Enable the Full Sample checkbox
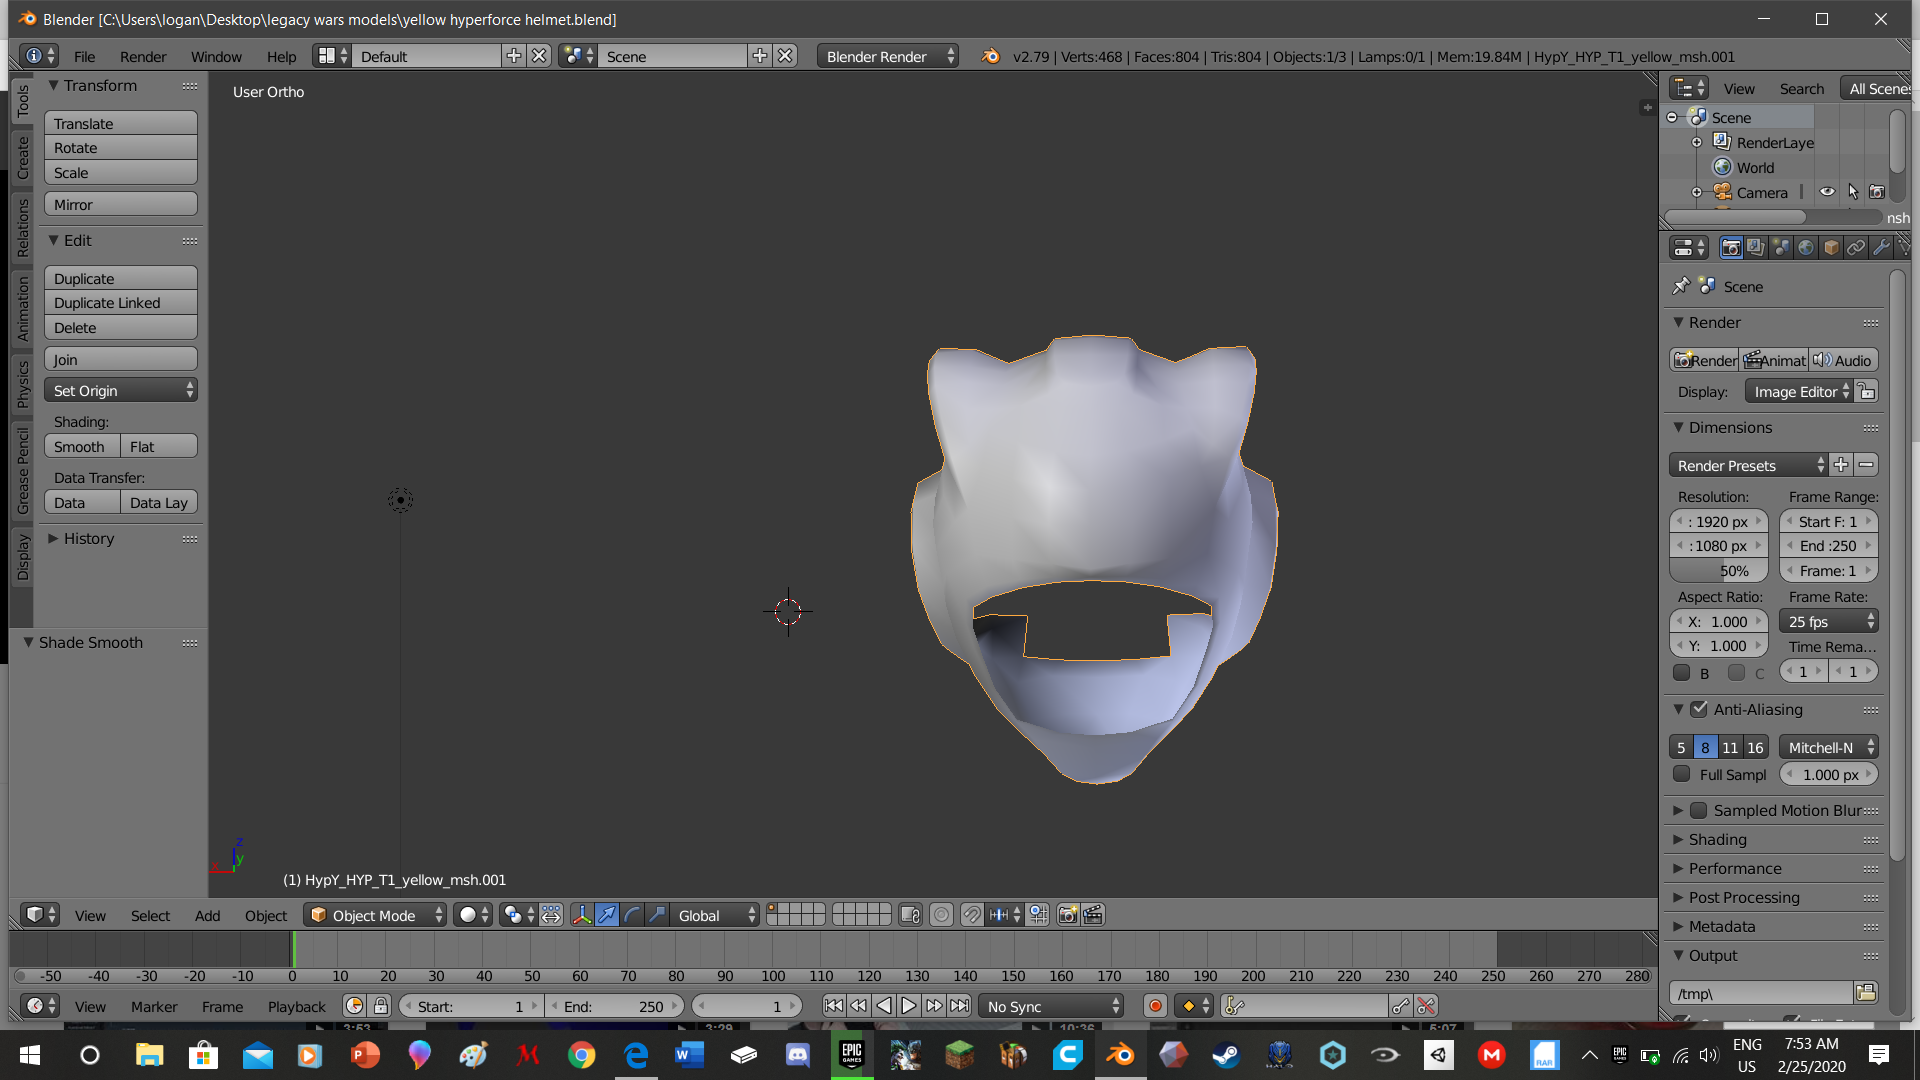This screenshot has width=1920, height=1080. 1682,774
